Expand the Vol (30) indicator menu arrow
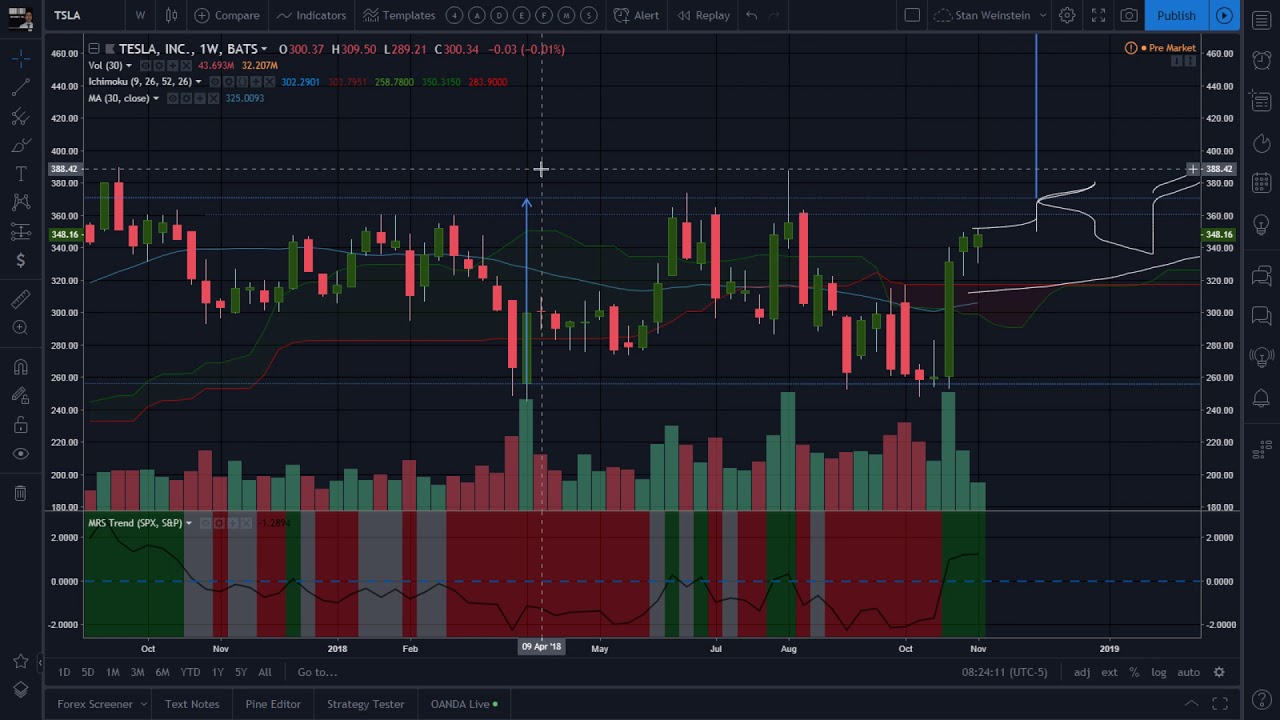 pos(128,65)
